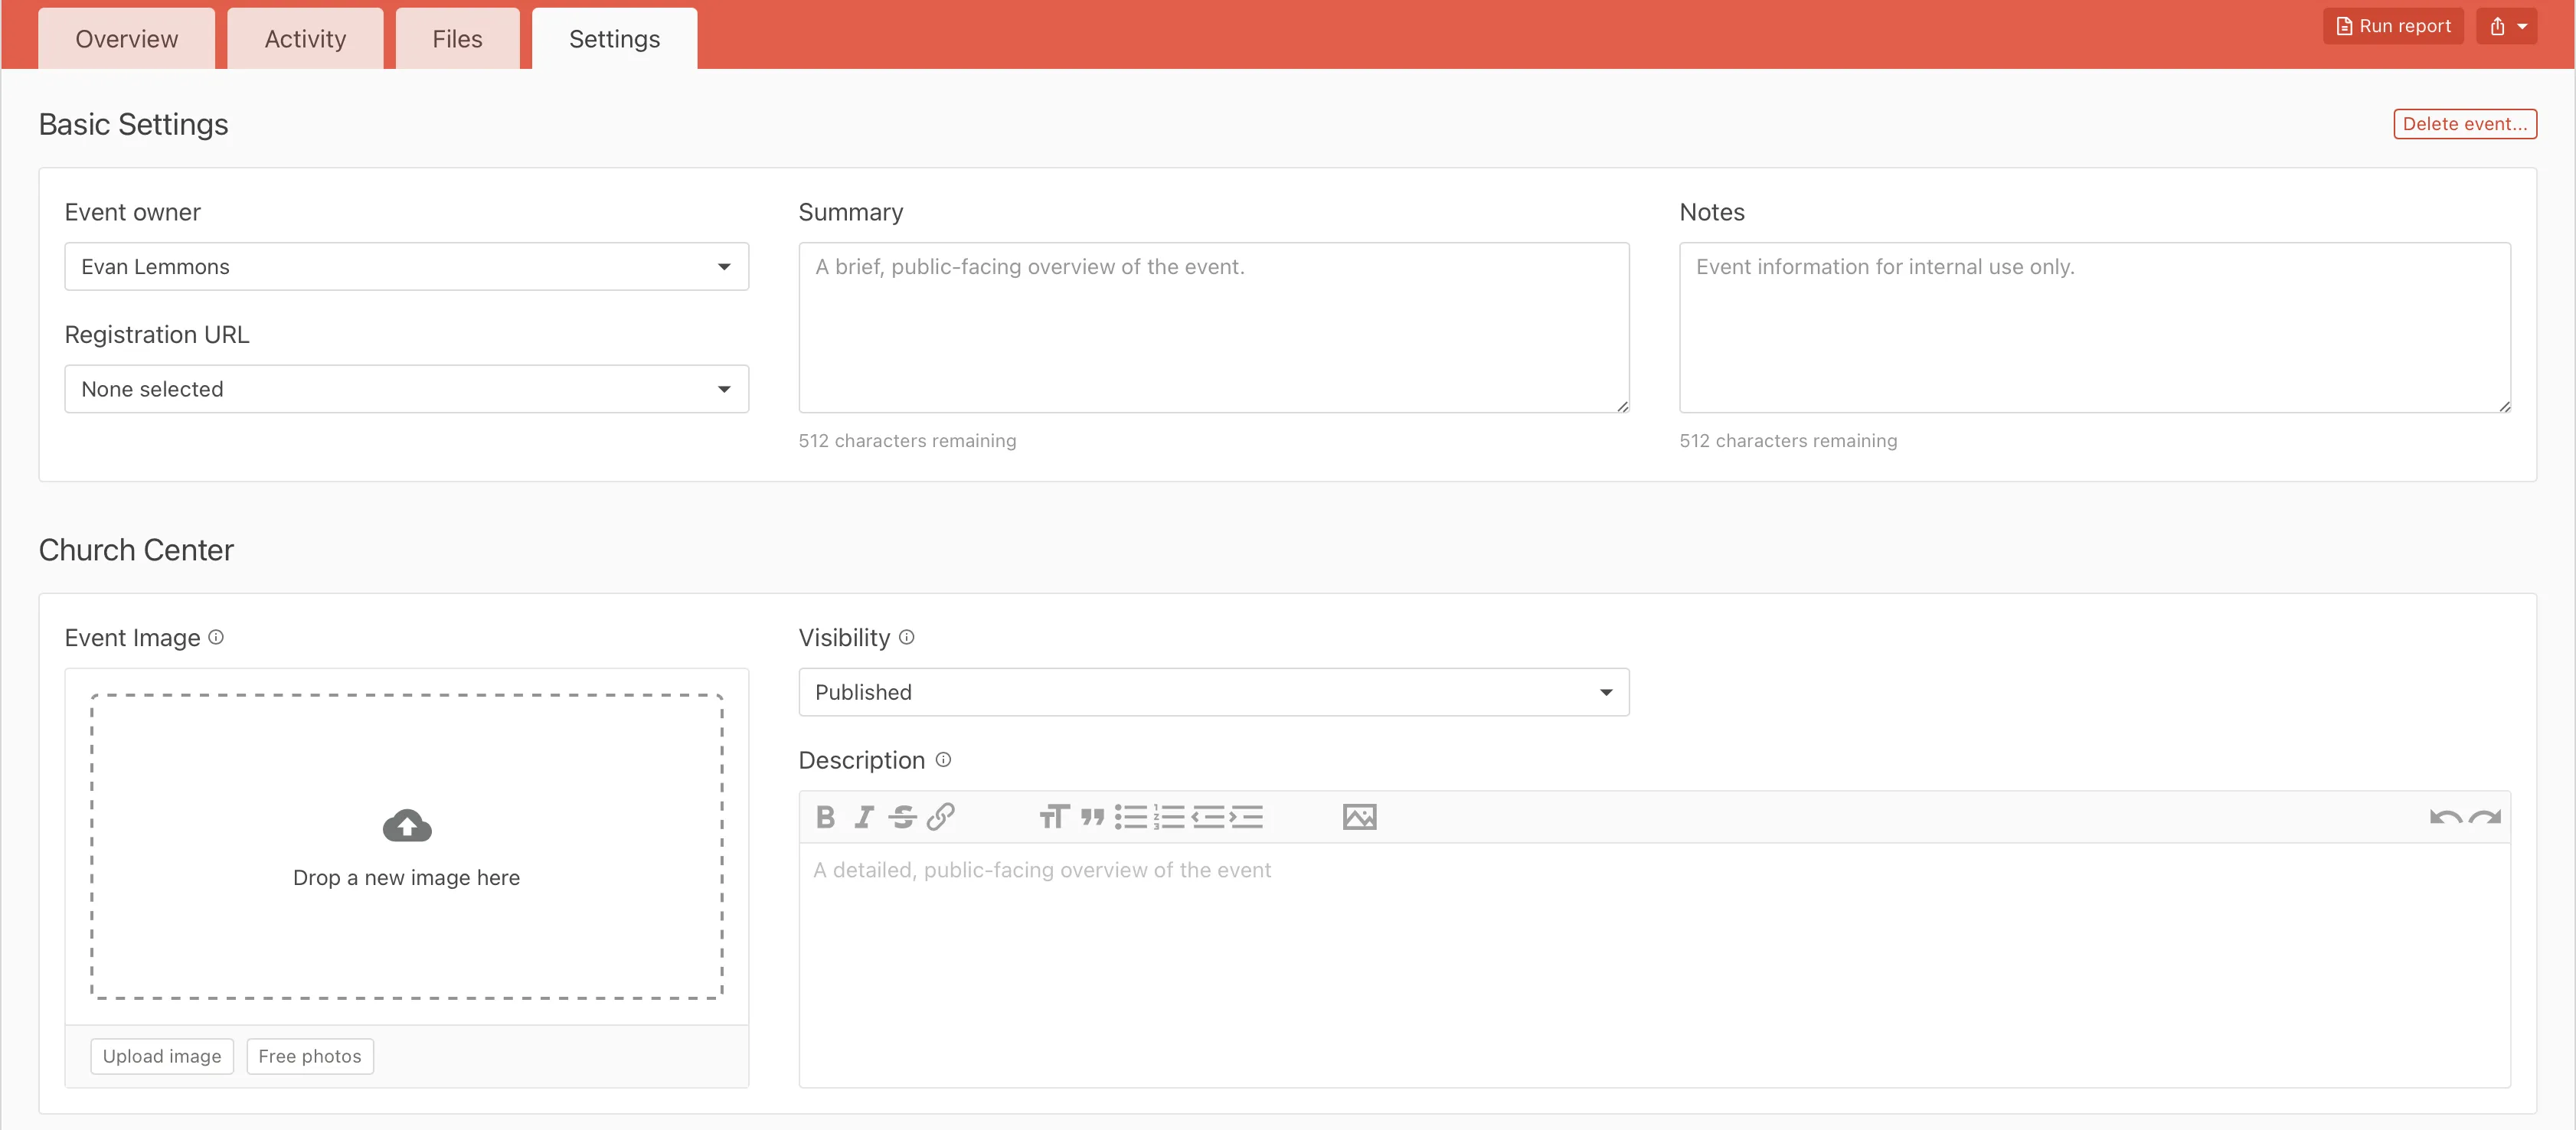Open the Files tab
2576x1130 pixels.
click(x=456, y=38)
